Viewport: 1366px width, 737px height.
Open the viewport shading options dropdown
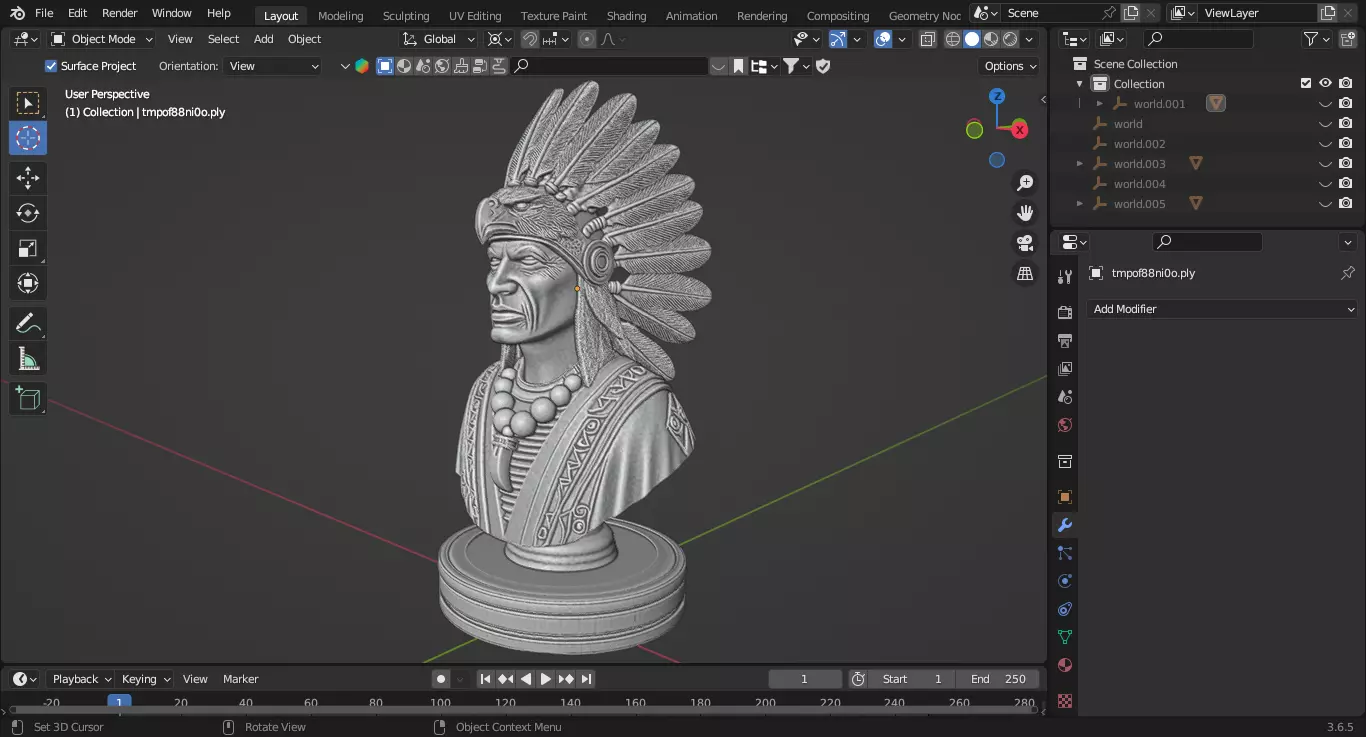pyautogui.click(x=1030, y=39)
